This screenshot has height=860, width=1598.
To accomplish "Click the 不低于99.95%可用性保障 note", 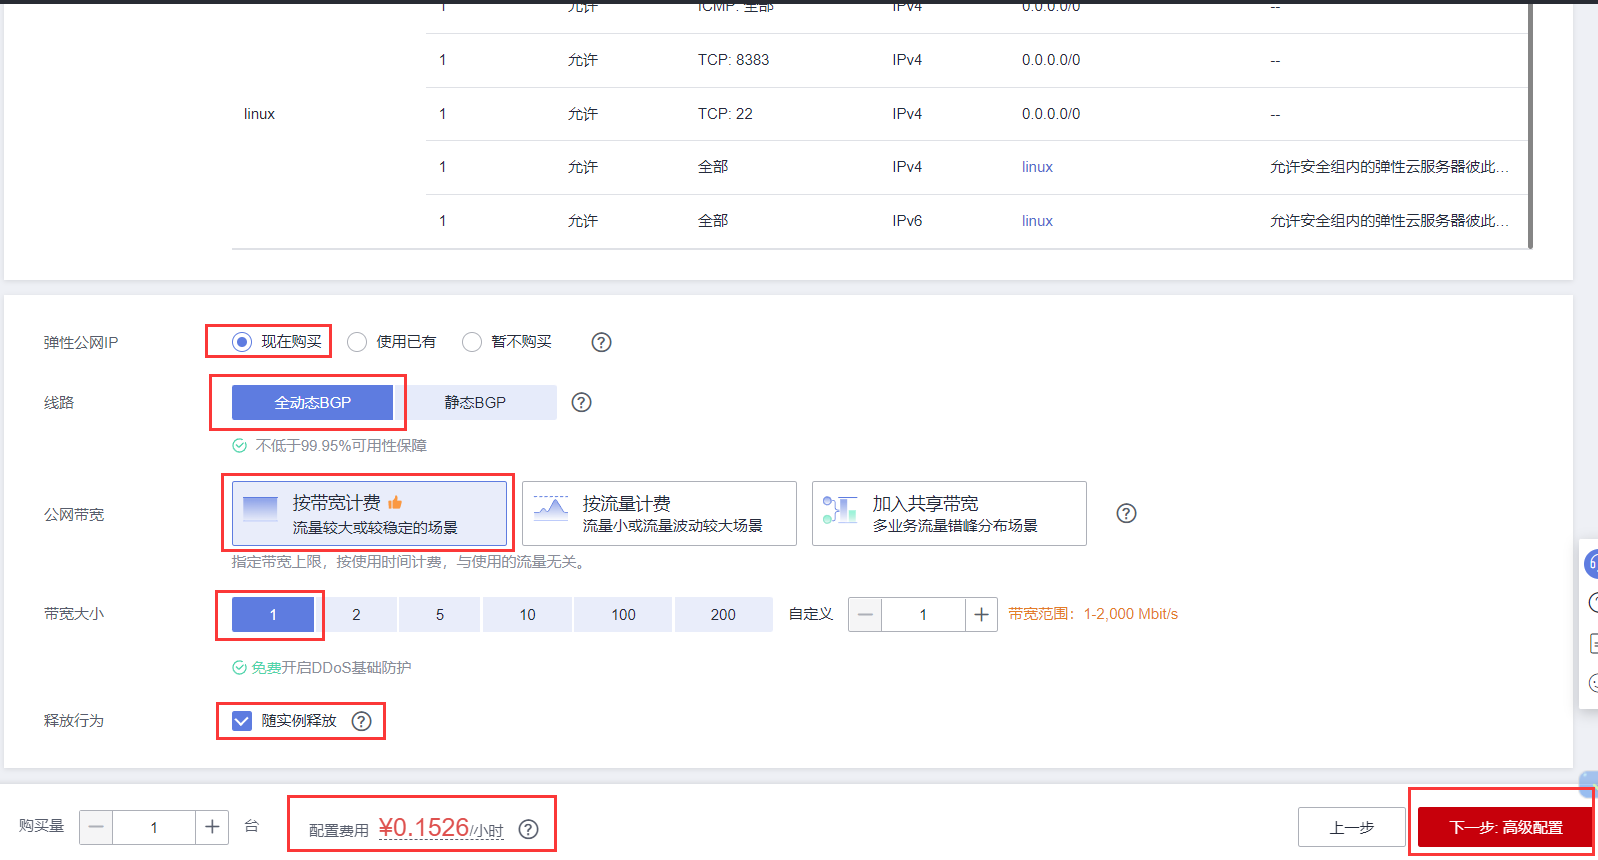I will (x=341, y=446).
